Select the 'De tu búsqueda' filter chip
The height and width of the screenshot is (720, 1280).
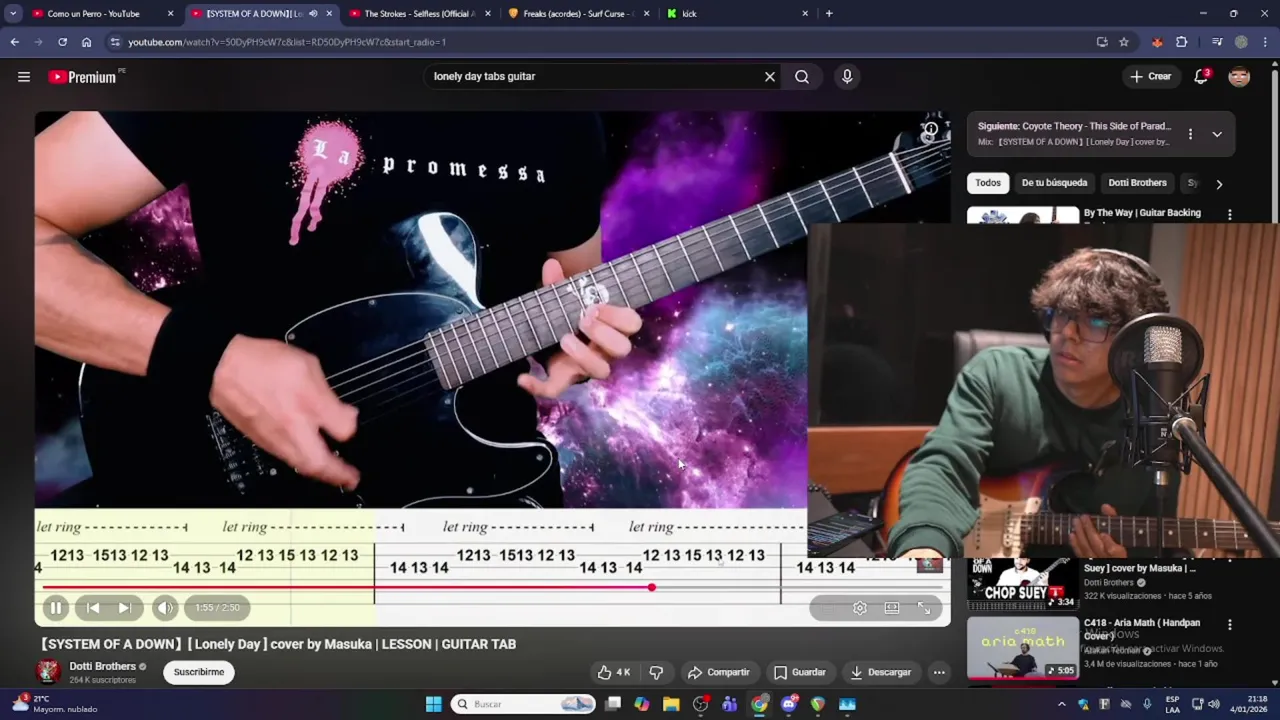coord(1054,183)
